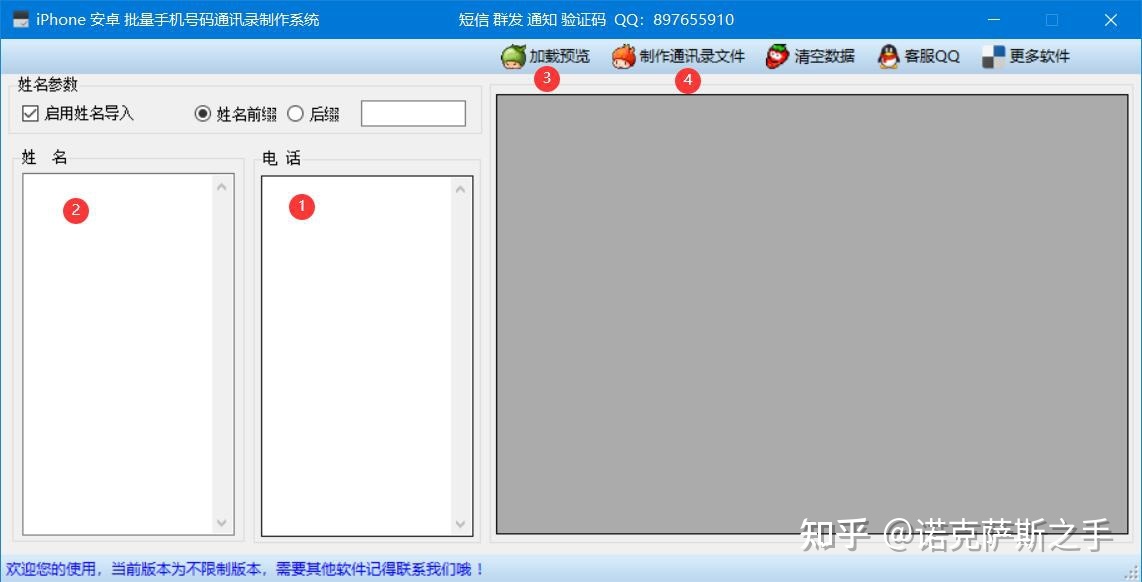The image size is (1142, 582).
Task: Click the 更多软件 checkered icon
Action: point(993,57)
